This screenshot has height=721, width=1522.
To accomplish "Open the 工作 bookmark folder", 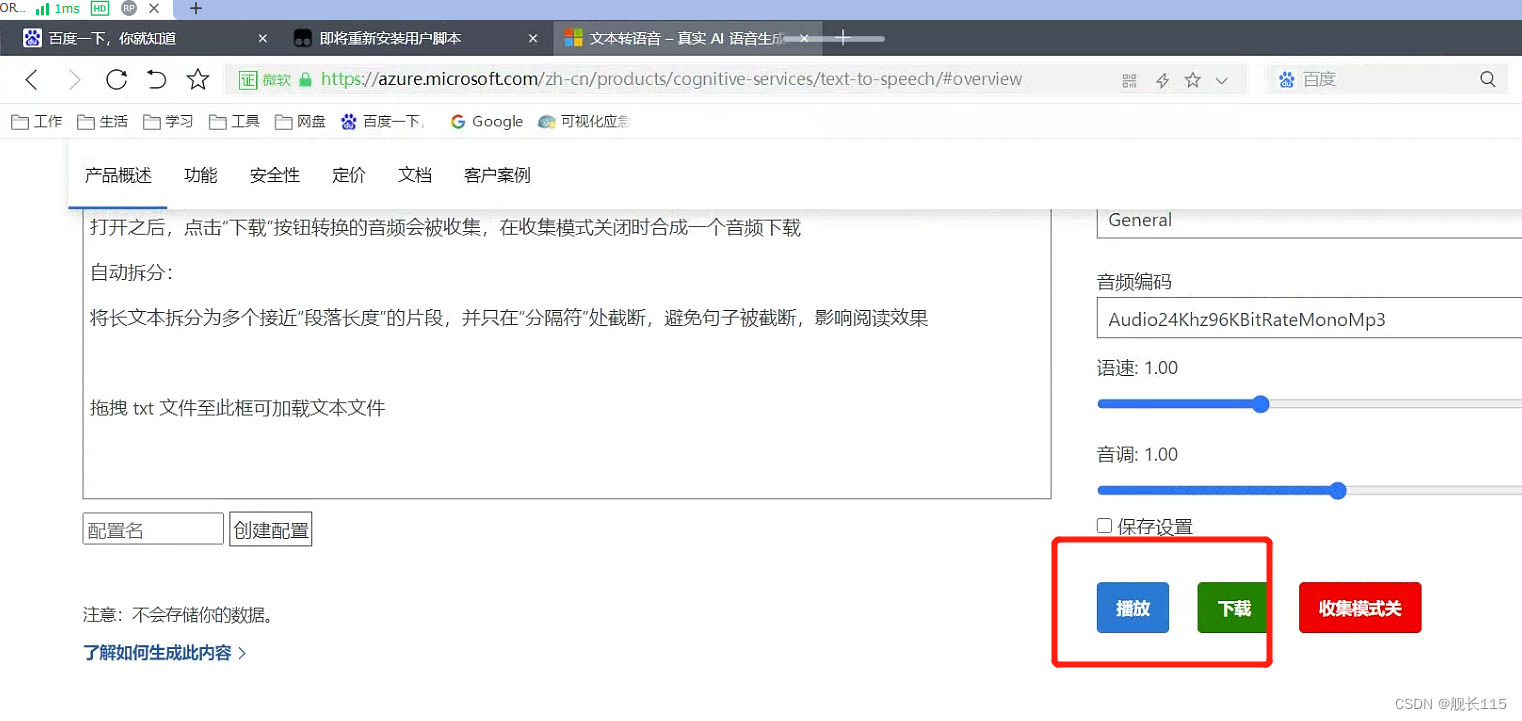I will (x=36, y=122).
